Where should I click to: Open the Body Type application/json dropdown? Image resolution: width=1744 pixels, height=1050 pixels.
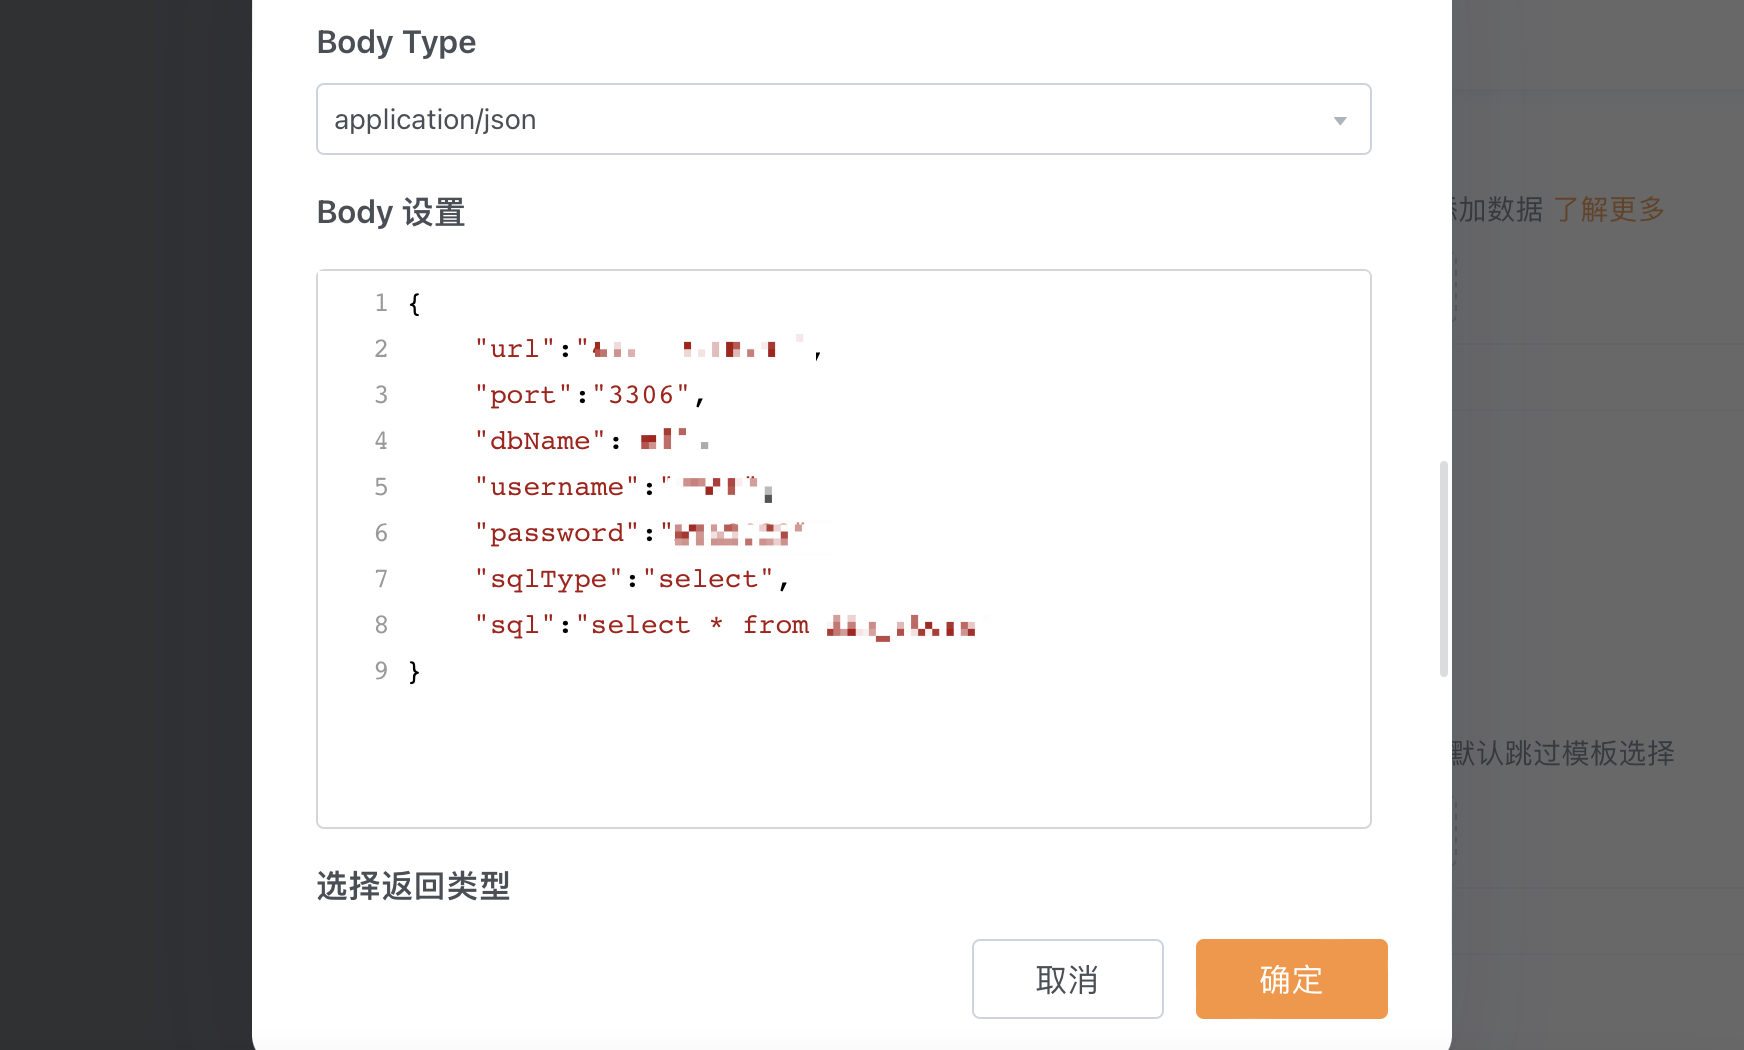click(843, 119)
